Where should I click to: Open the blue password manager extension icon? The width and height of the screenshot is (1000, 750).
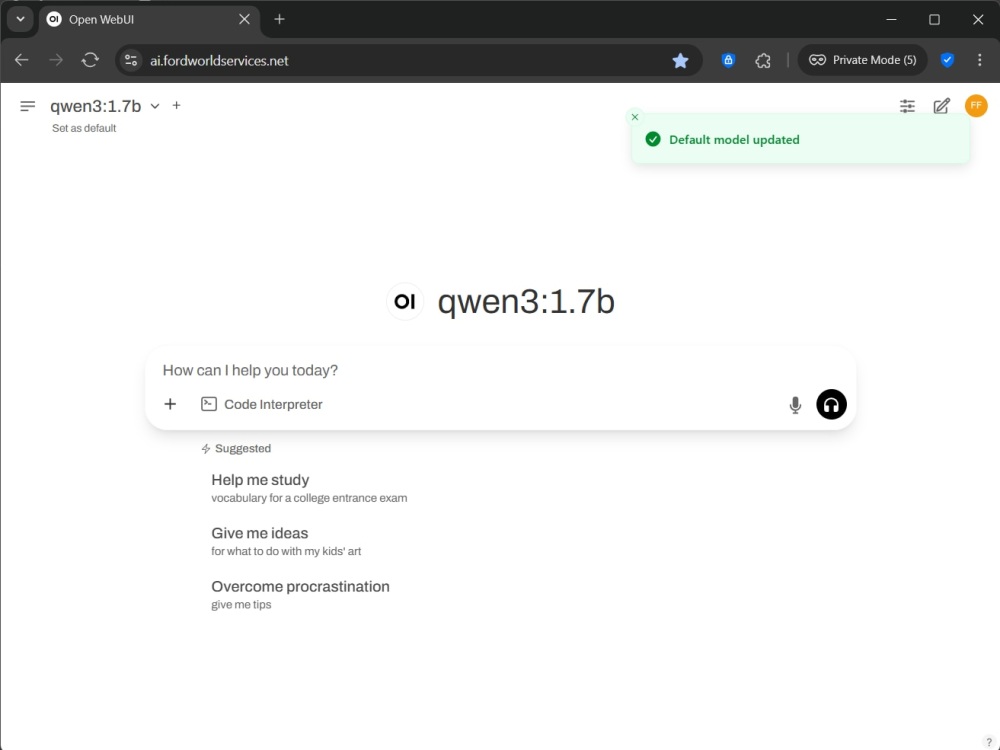pyautogui.click(x=728, y=60)
